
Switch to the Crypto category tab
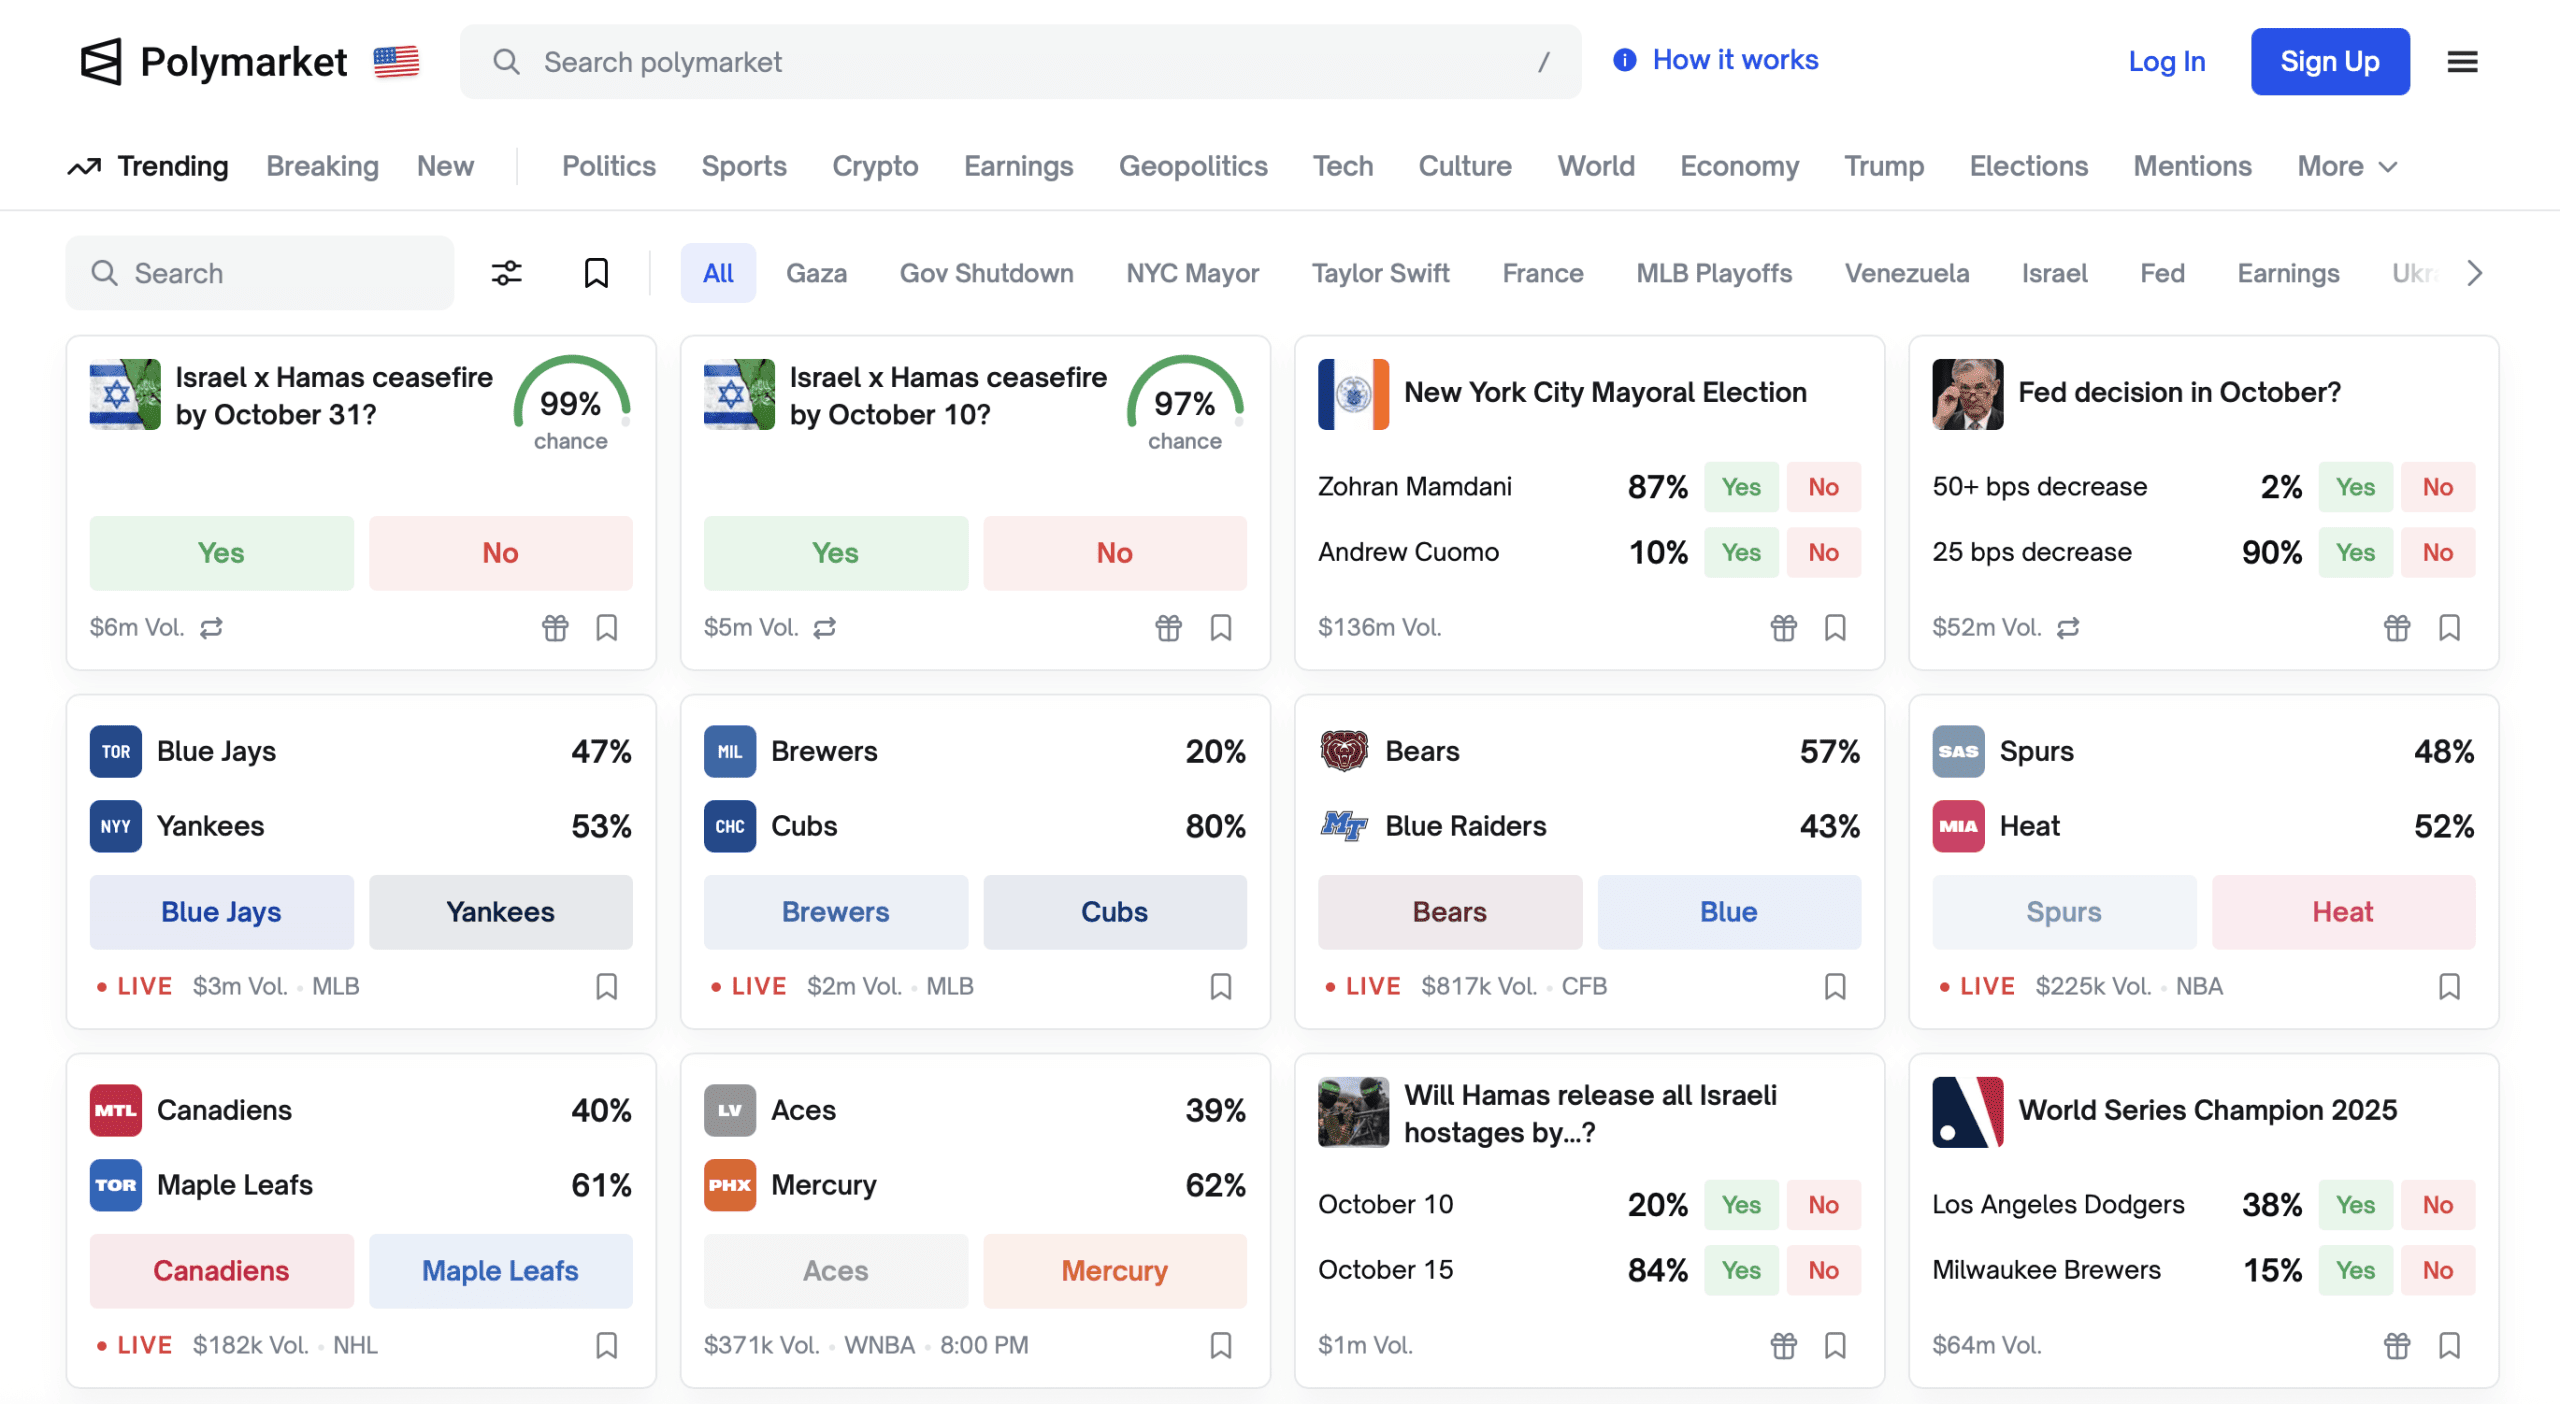tap(875, 166)
